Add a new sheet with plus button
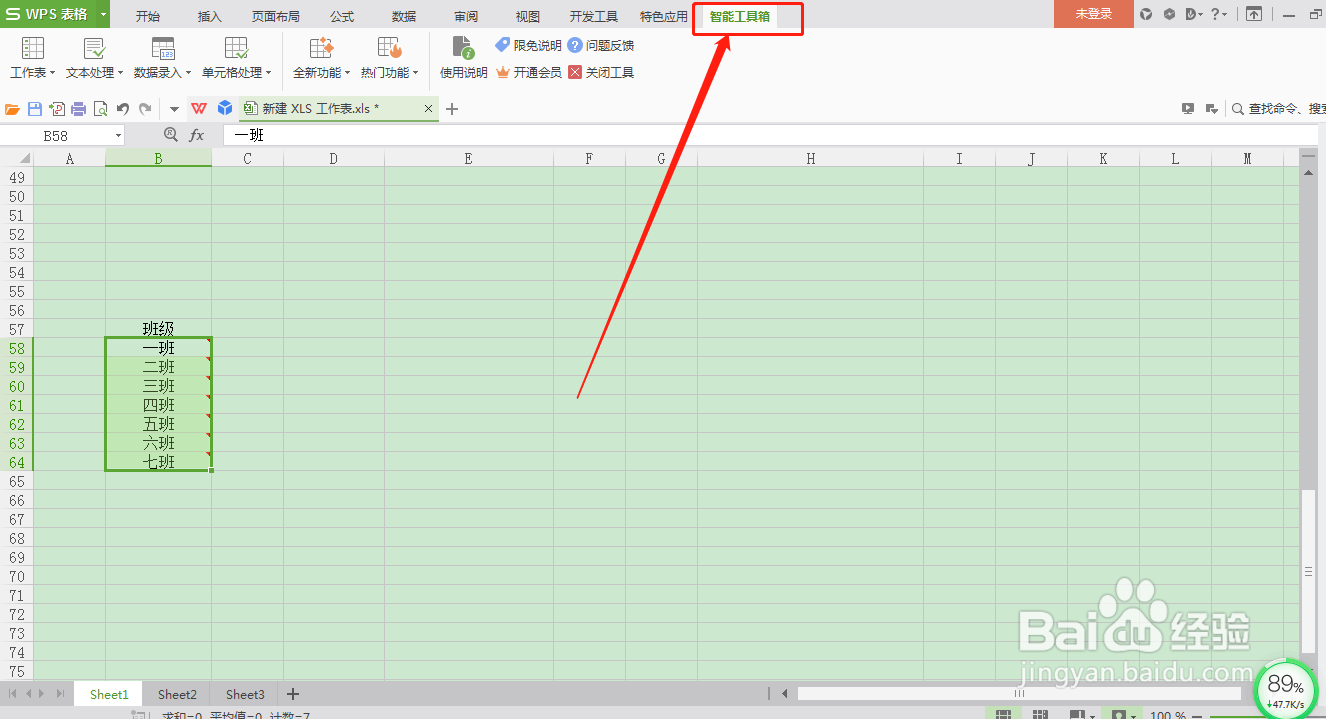1326x719 pixels. (x=293, y=694)
